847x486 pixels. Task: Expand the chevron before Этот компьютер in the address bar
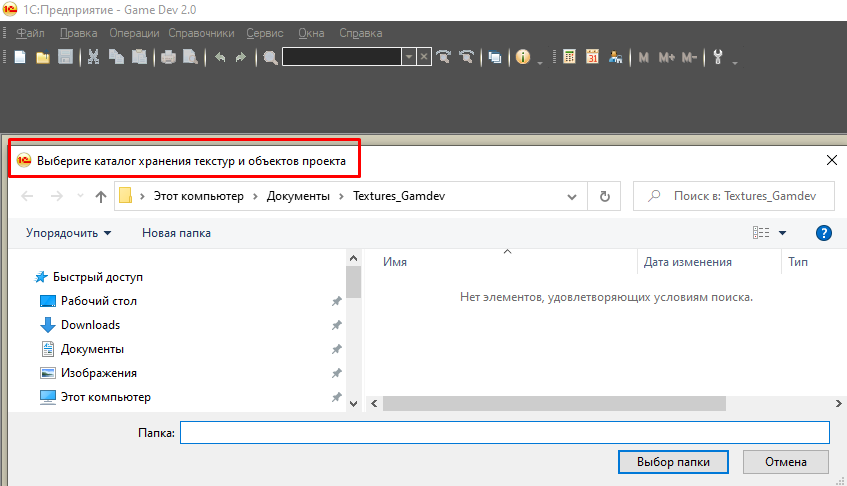tap(143, 196)
